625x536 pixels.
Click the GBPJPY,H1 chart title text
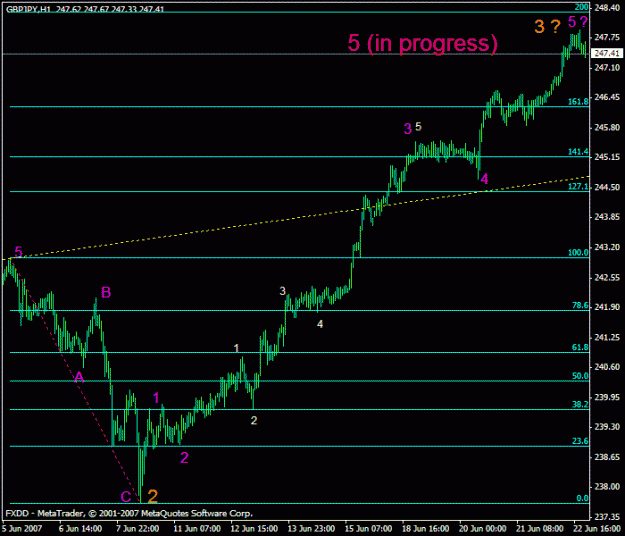coord(28,9)
